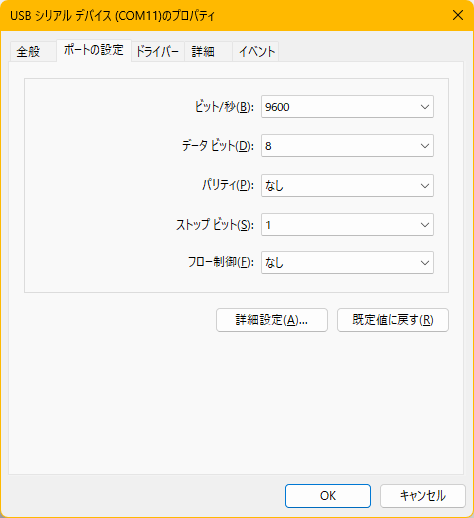Image resolution: width=474 pixels, height=518 pixels.
Task: Confirm with the OK button
Action: (328, 496)
